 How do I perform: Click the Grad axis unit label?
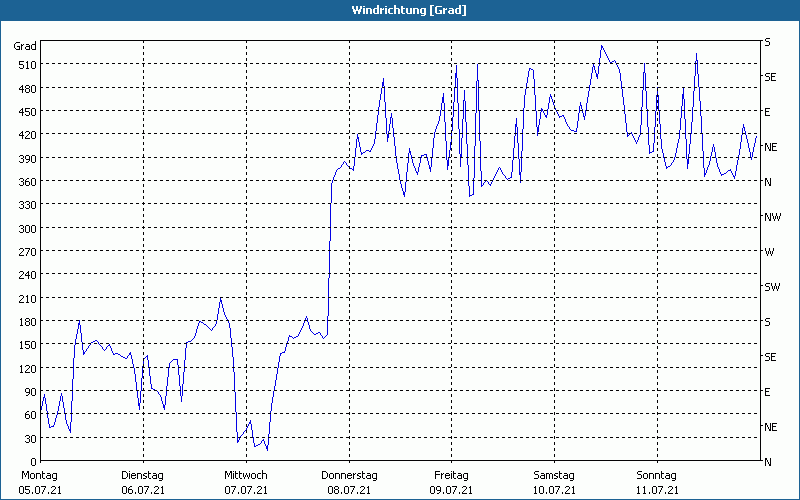coord(25,46)
